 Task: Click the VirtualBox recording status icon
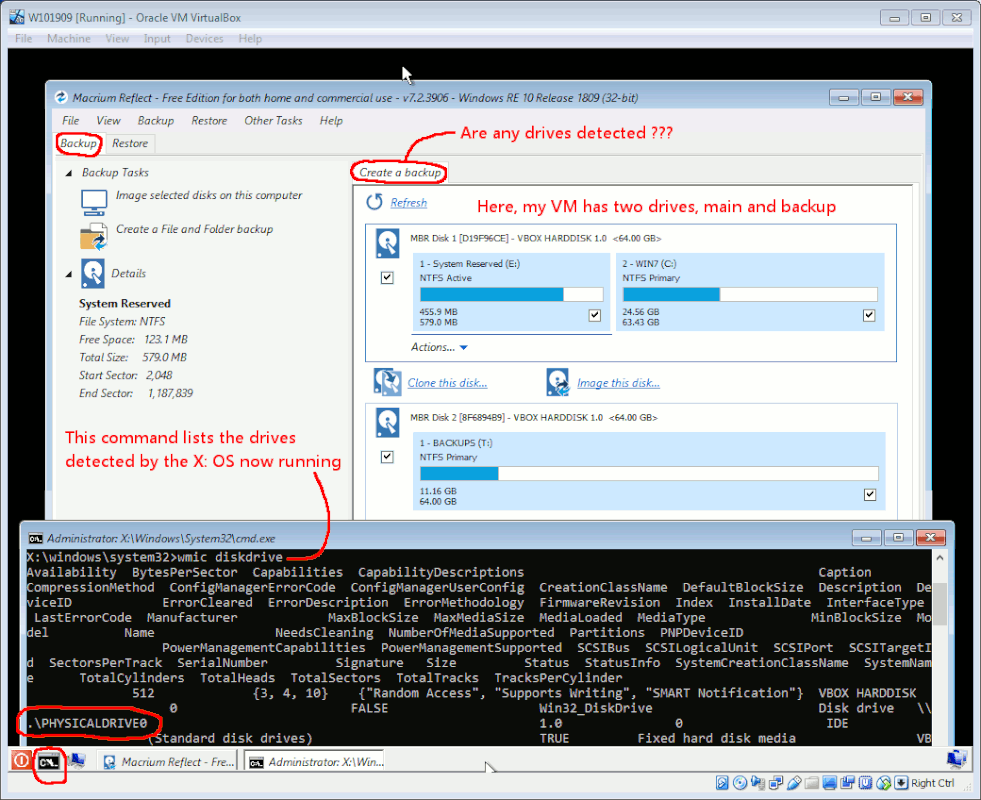point(848,782)
